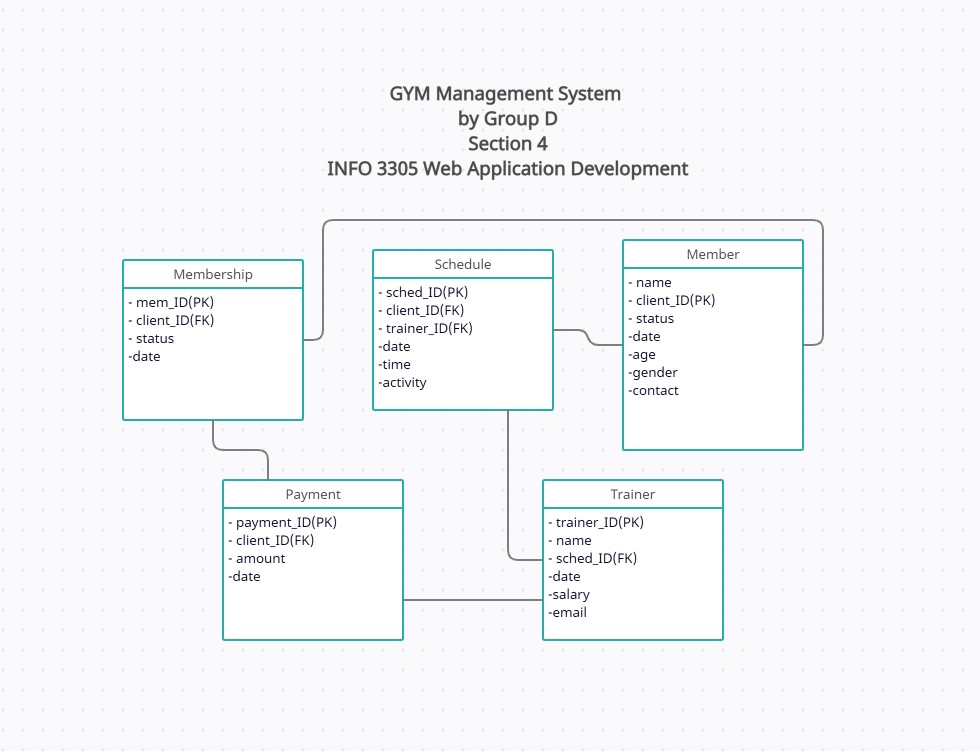The image size is (980, 751).
Task: Click the gender attribute in Member
Action: tap(654, 372)
